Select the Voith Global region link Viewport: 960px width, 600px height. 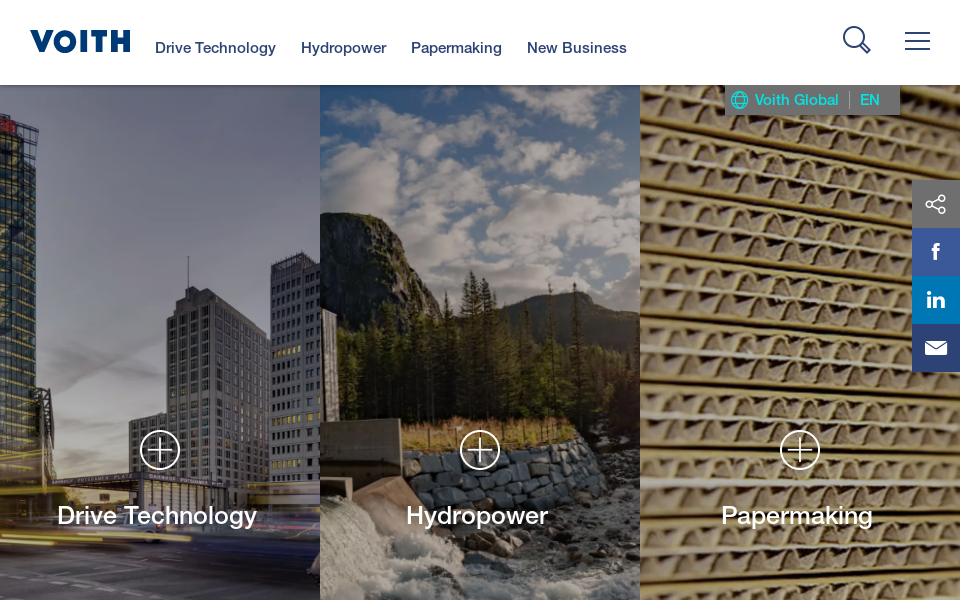click(x=796, y=100)
